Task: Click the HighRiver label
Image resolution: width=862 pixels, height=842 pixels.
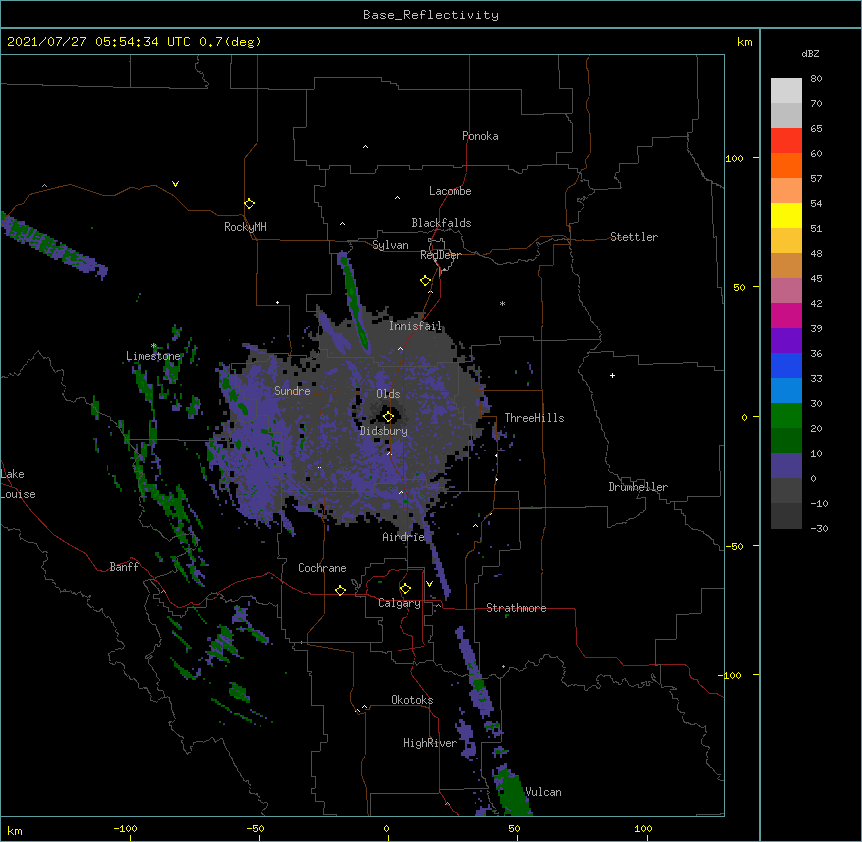Action: coord(430,743)
